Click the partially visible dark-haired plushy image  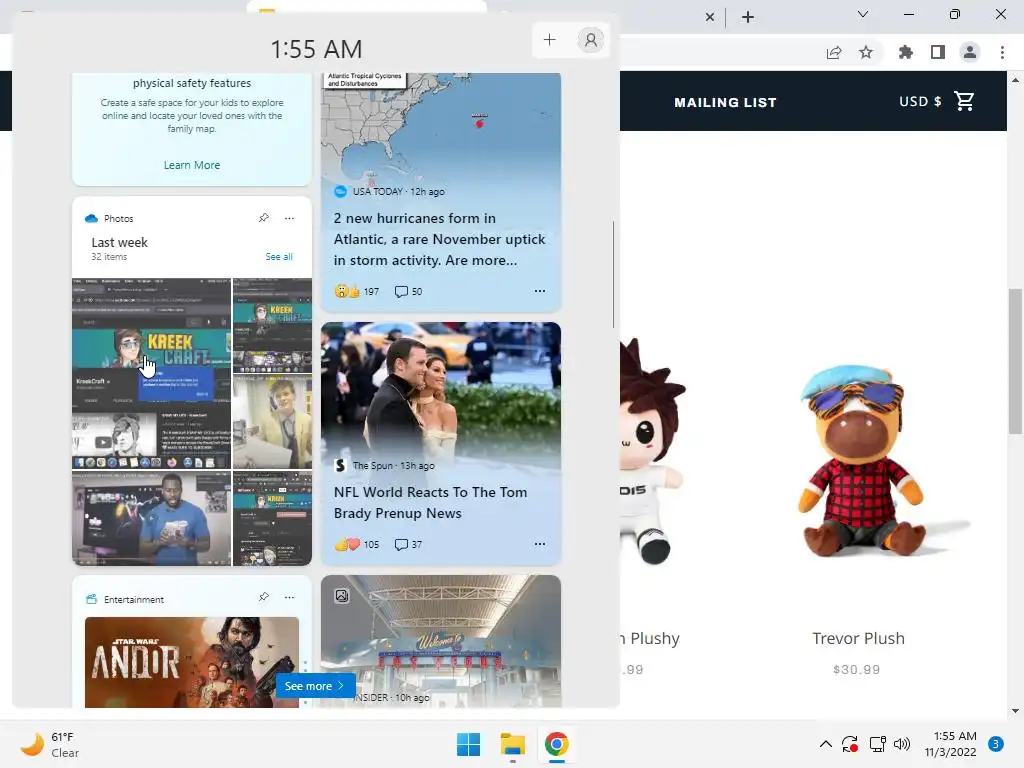pos(651,451)
